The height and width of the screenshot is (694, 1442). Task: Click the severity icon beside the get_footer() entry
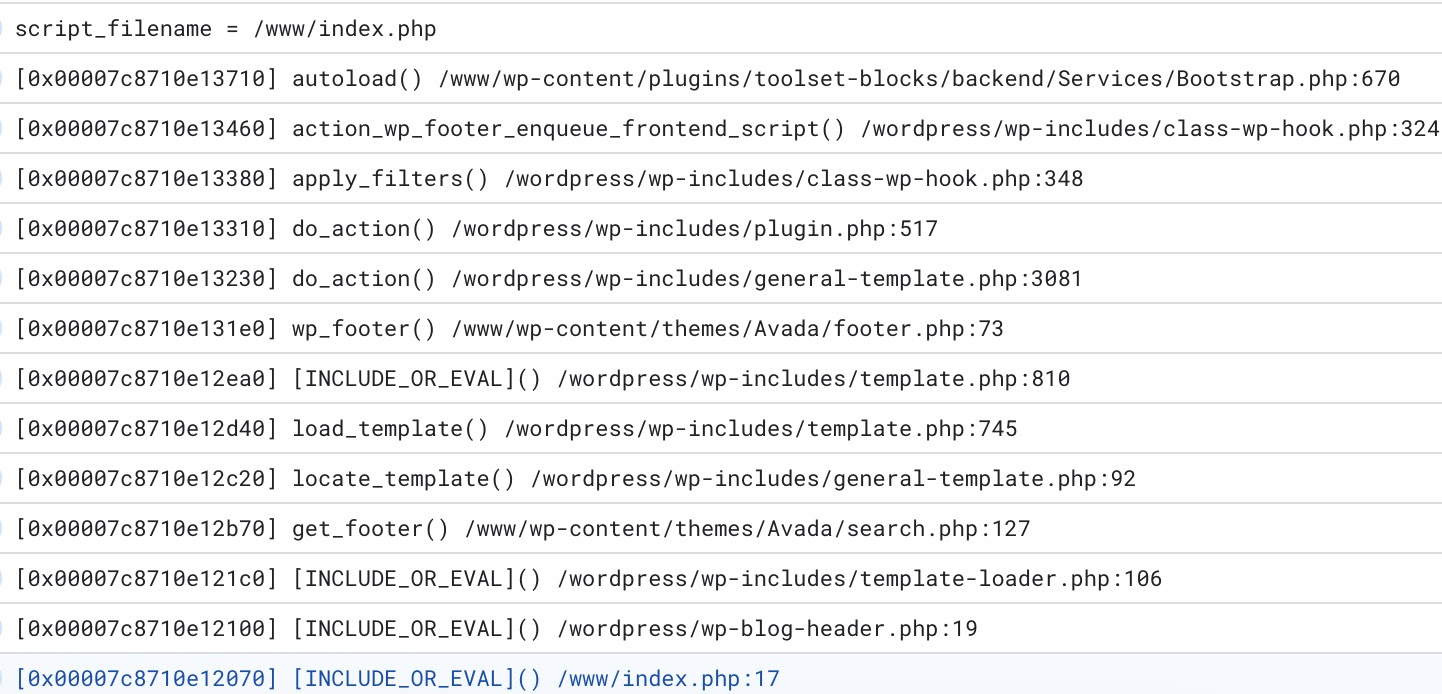pos(3,529)
